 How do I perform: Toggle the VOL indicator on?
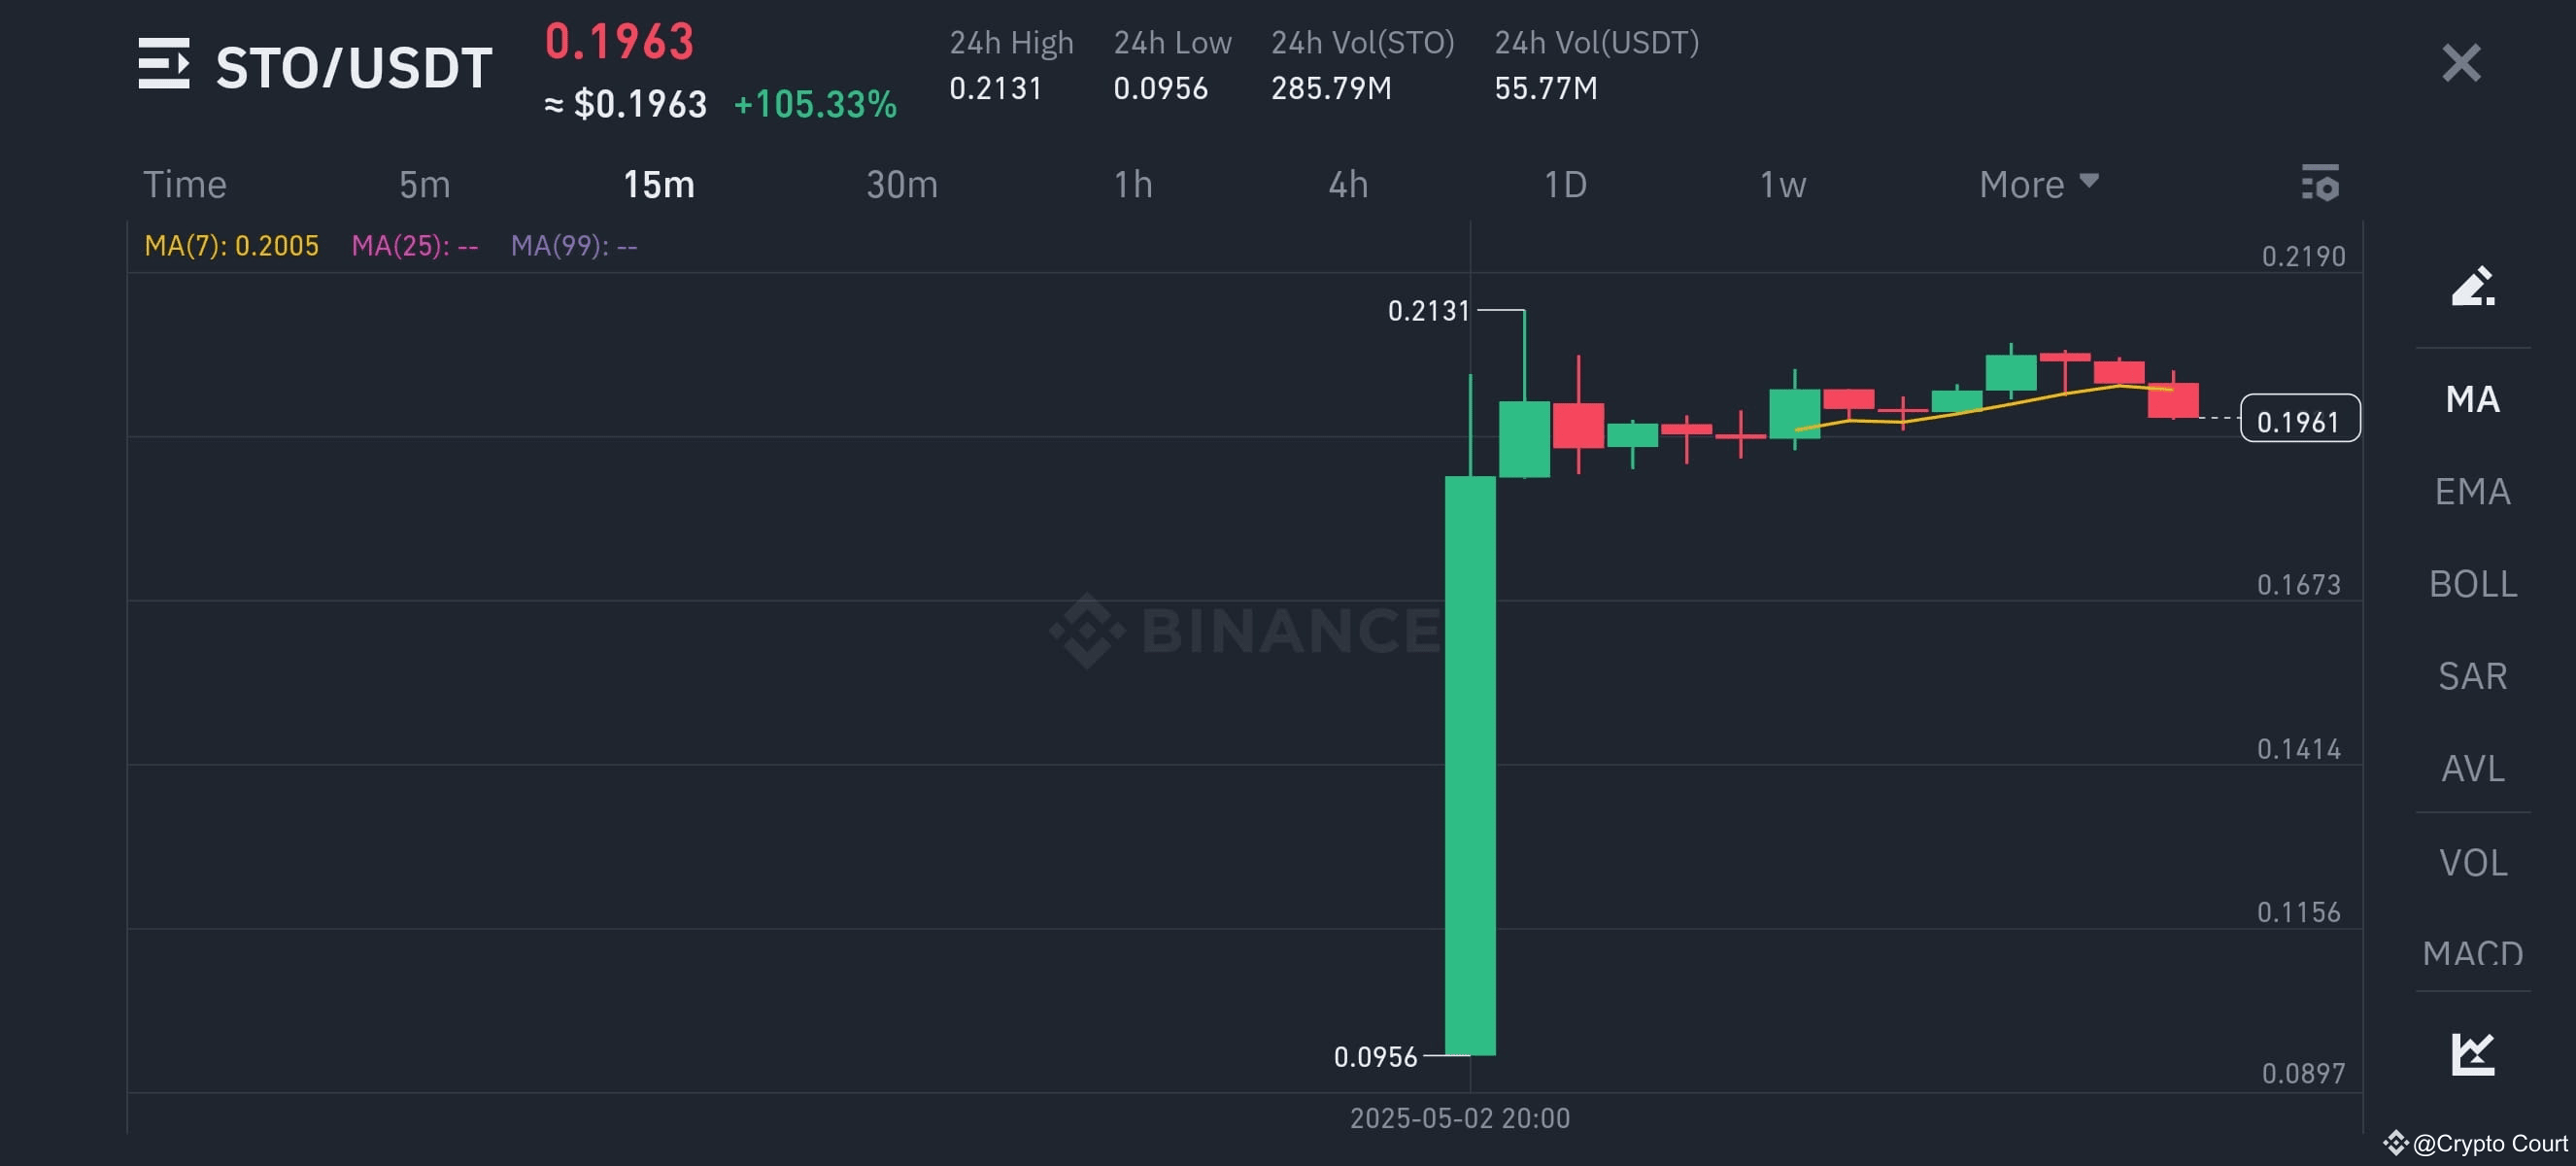click(x=2471, y=861)
